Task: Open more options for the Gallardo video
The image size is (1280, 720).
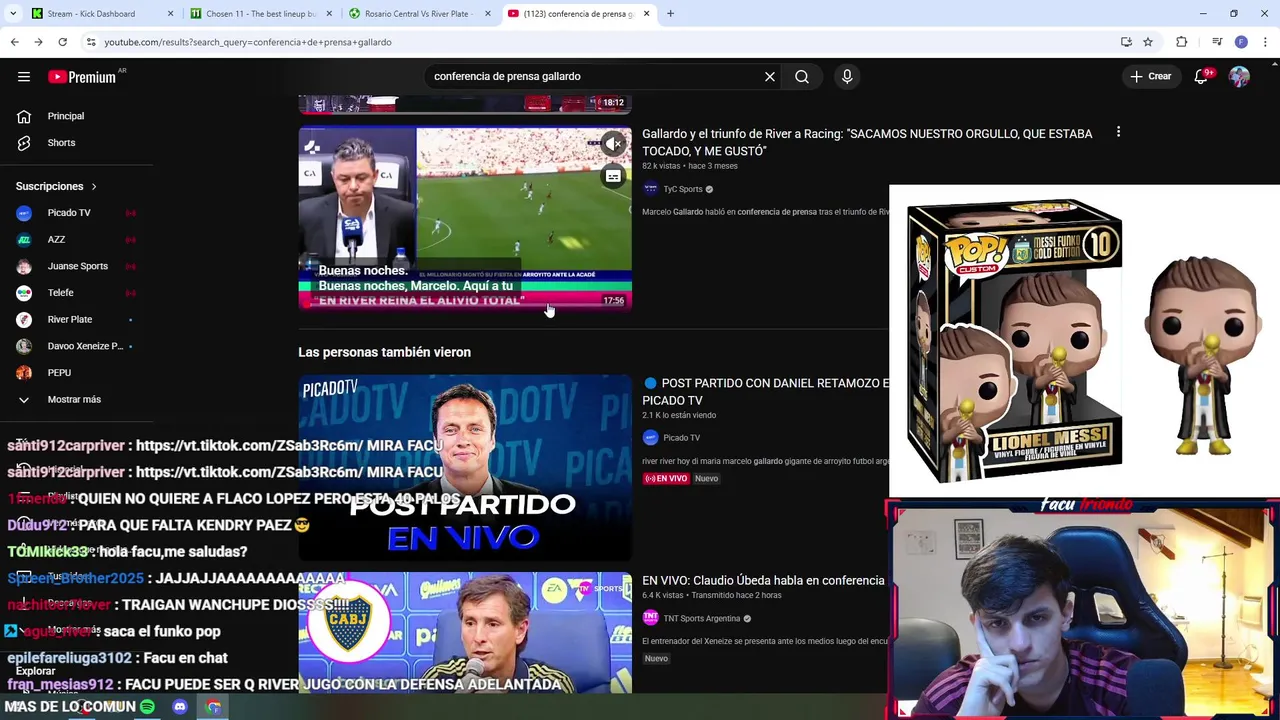Action: (1118, 132)
